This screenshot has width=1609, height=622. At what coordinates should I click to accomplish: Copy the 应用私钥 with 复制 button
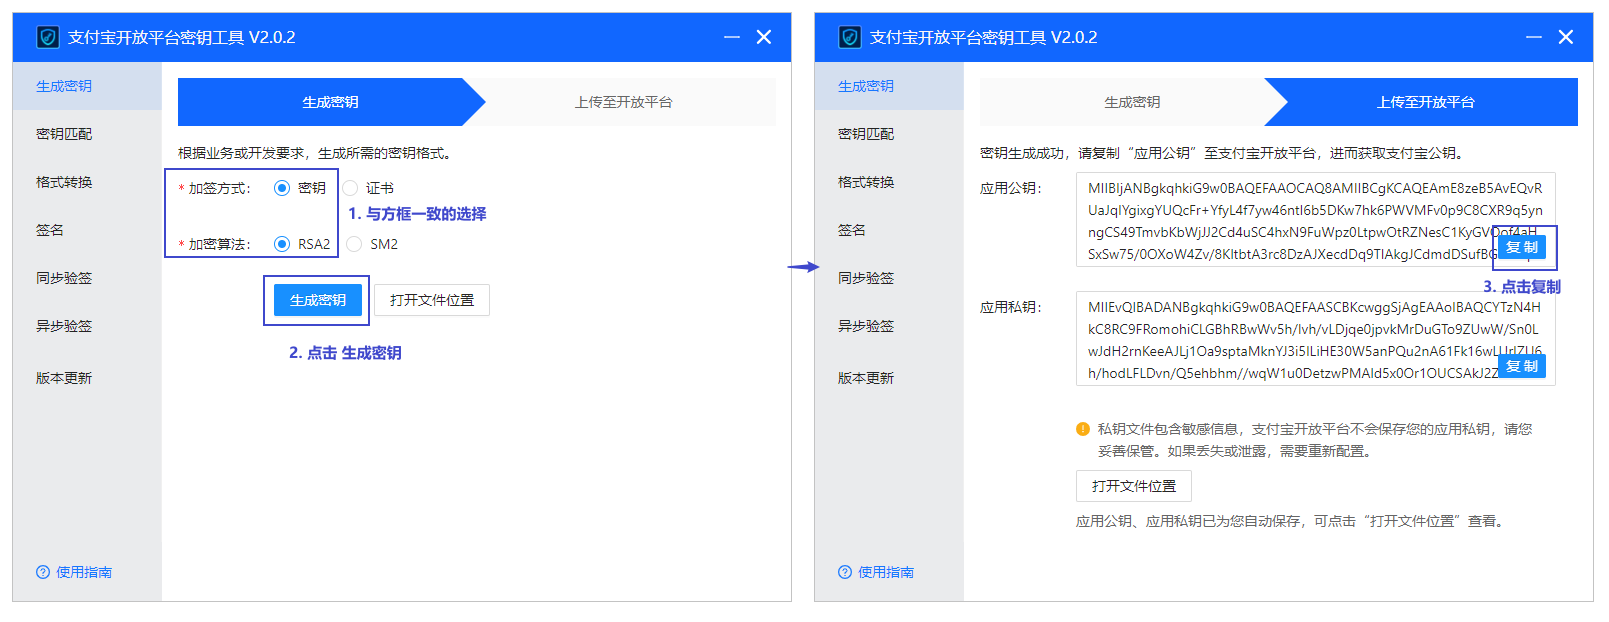pos(1522,366)
